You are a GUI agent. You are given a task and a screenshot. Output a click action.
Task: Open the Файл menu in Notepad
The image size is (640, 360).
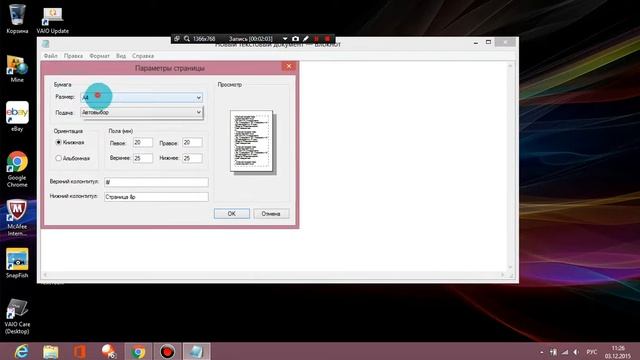[x=51, y=56]
